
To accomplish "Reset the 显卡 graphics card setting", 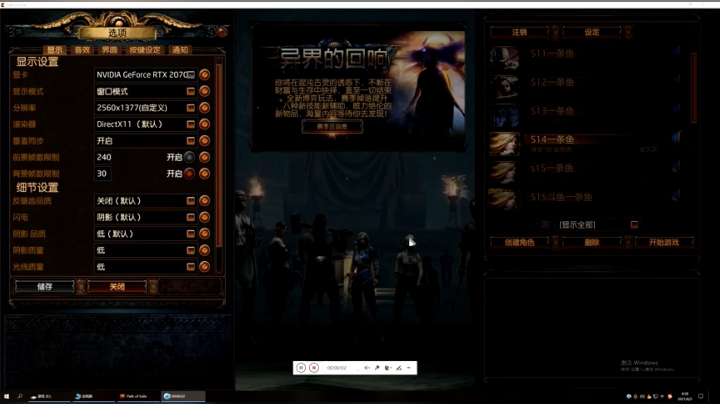I will (205, 74).
